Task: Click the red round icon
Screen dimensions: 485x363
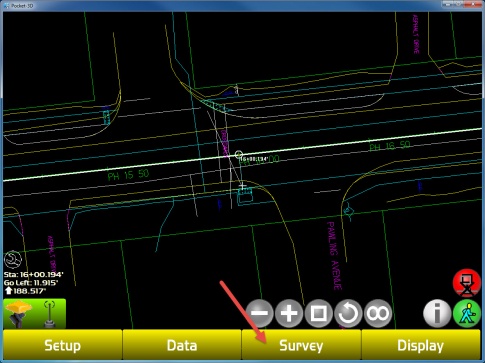Action: coord(467,283)
